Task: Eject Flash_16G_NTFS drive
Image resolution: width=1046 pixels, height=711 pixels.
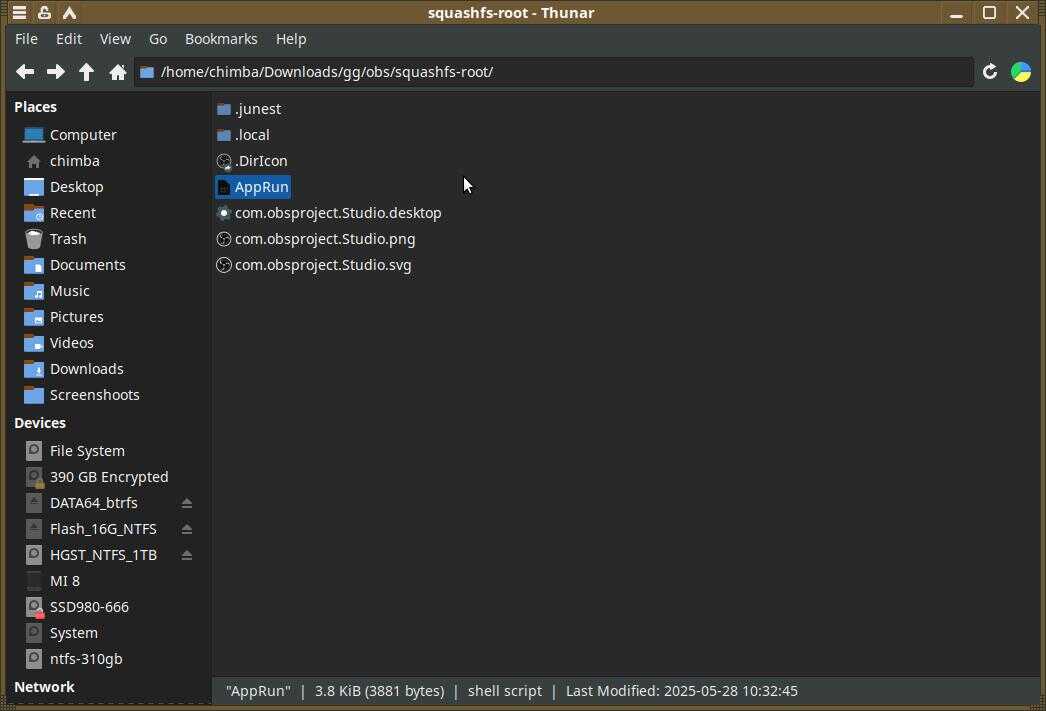Action: click(x=187, y=529)
